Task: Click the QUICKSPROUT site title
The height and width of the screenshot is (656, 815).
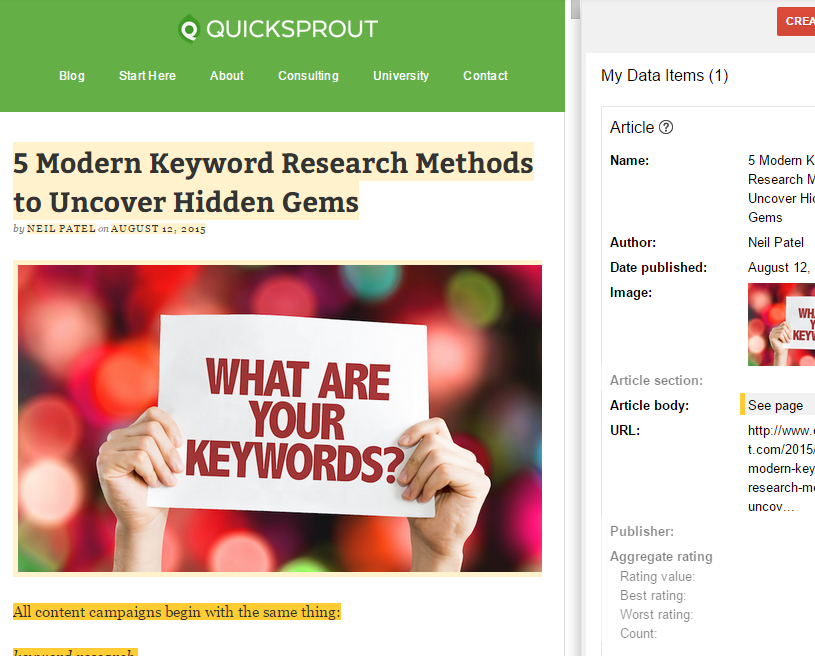Action: pos(292,29)
